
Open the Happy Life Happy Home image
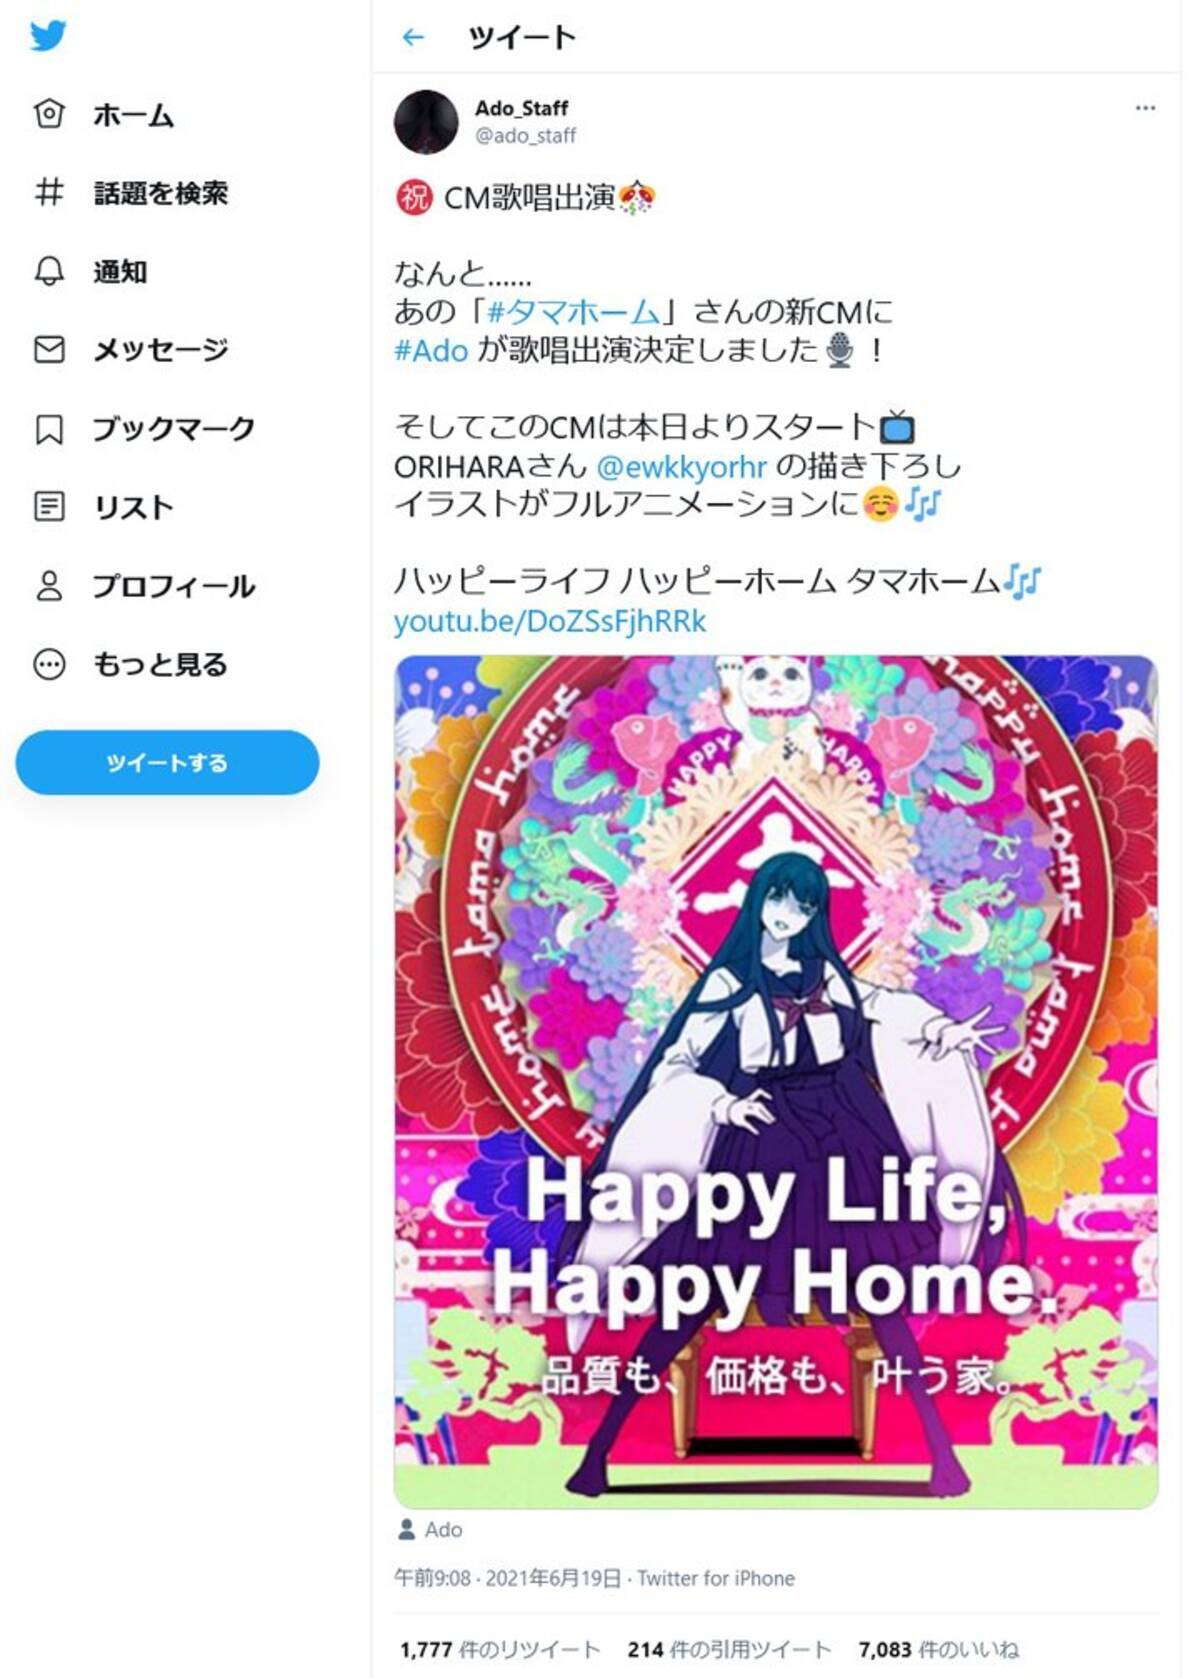pyautogui.click(x=776, y=1082)
